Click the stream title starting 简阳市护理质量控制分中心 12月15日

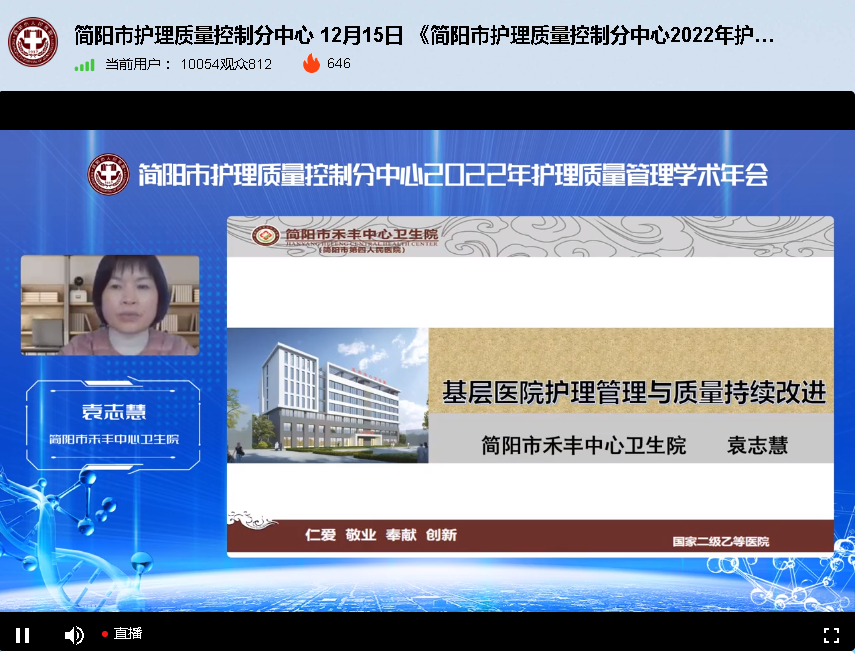point(424,35)
